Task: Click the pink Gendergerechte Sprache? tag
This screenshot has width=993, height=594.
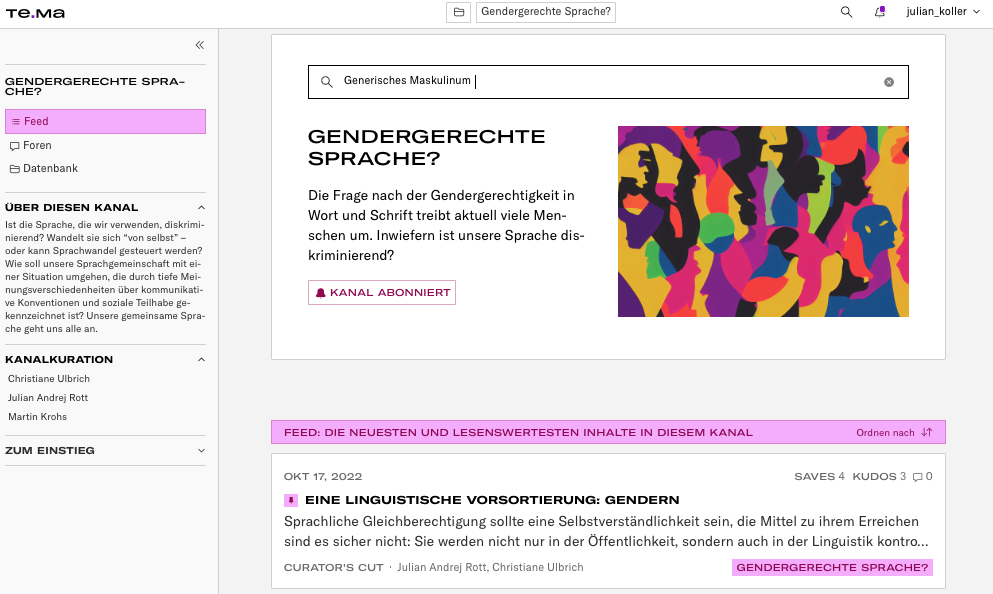Action: (831, 568)
